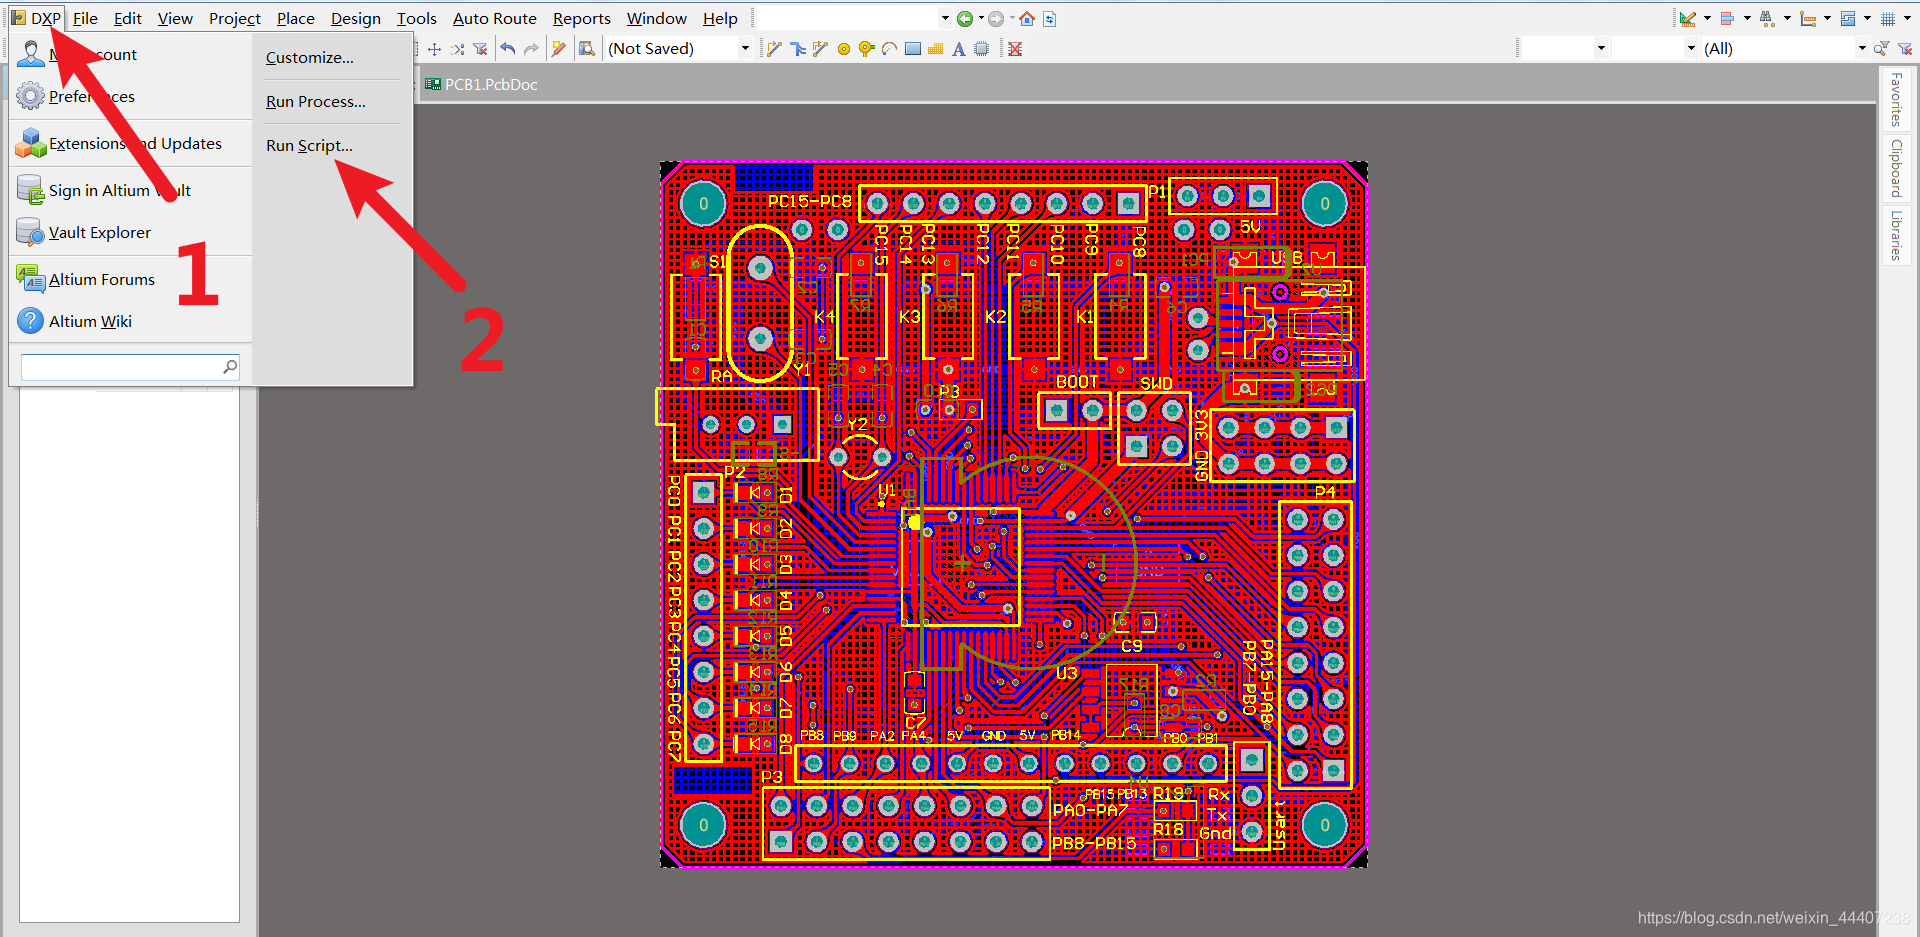Click Browse PCB magnifier icon
The width and height of the screenshot is (1920, 937).
click(587, 48)
